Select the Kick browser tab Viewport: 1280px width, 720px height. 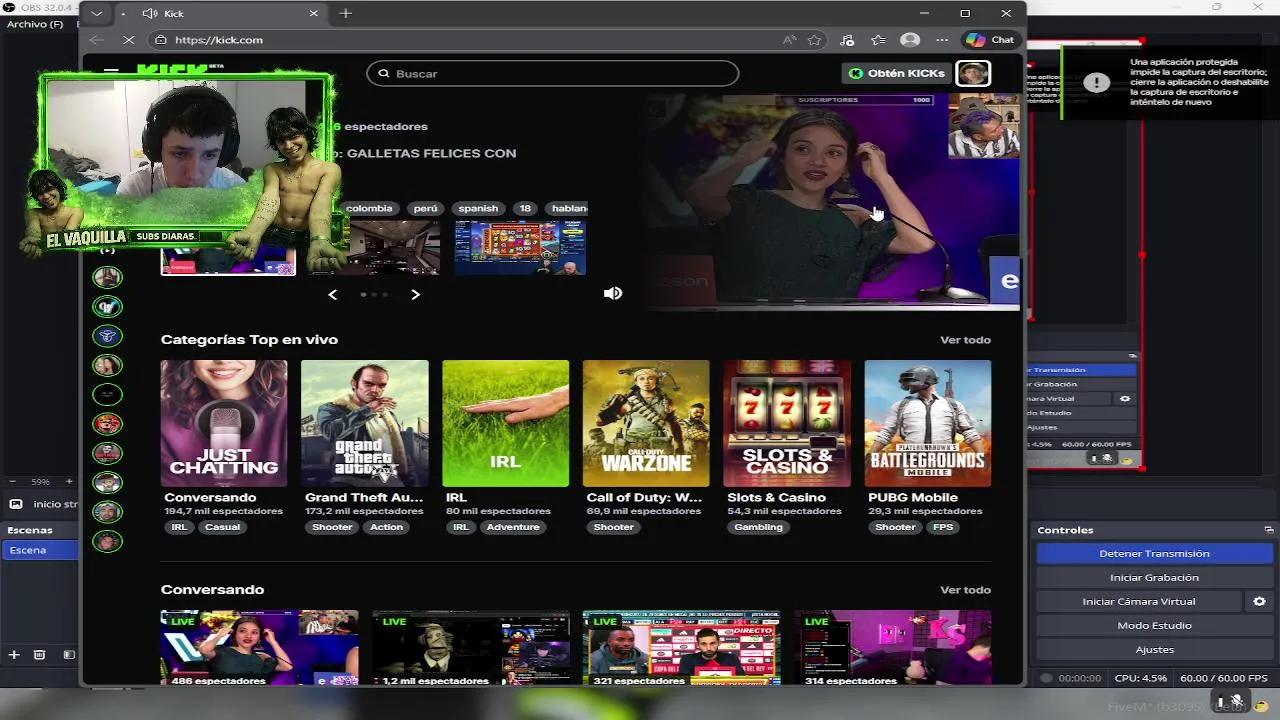(230, 13)
